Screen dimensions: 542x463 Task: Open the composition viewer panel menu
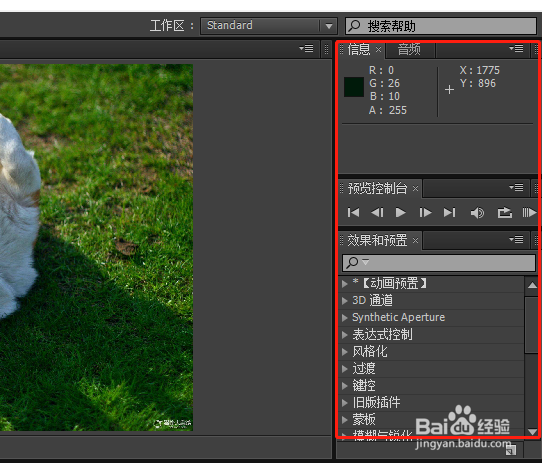pyautogui.click(x=306, y=48)
